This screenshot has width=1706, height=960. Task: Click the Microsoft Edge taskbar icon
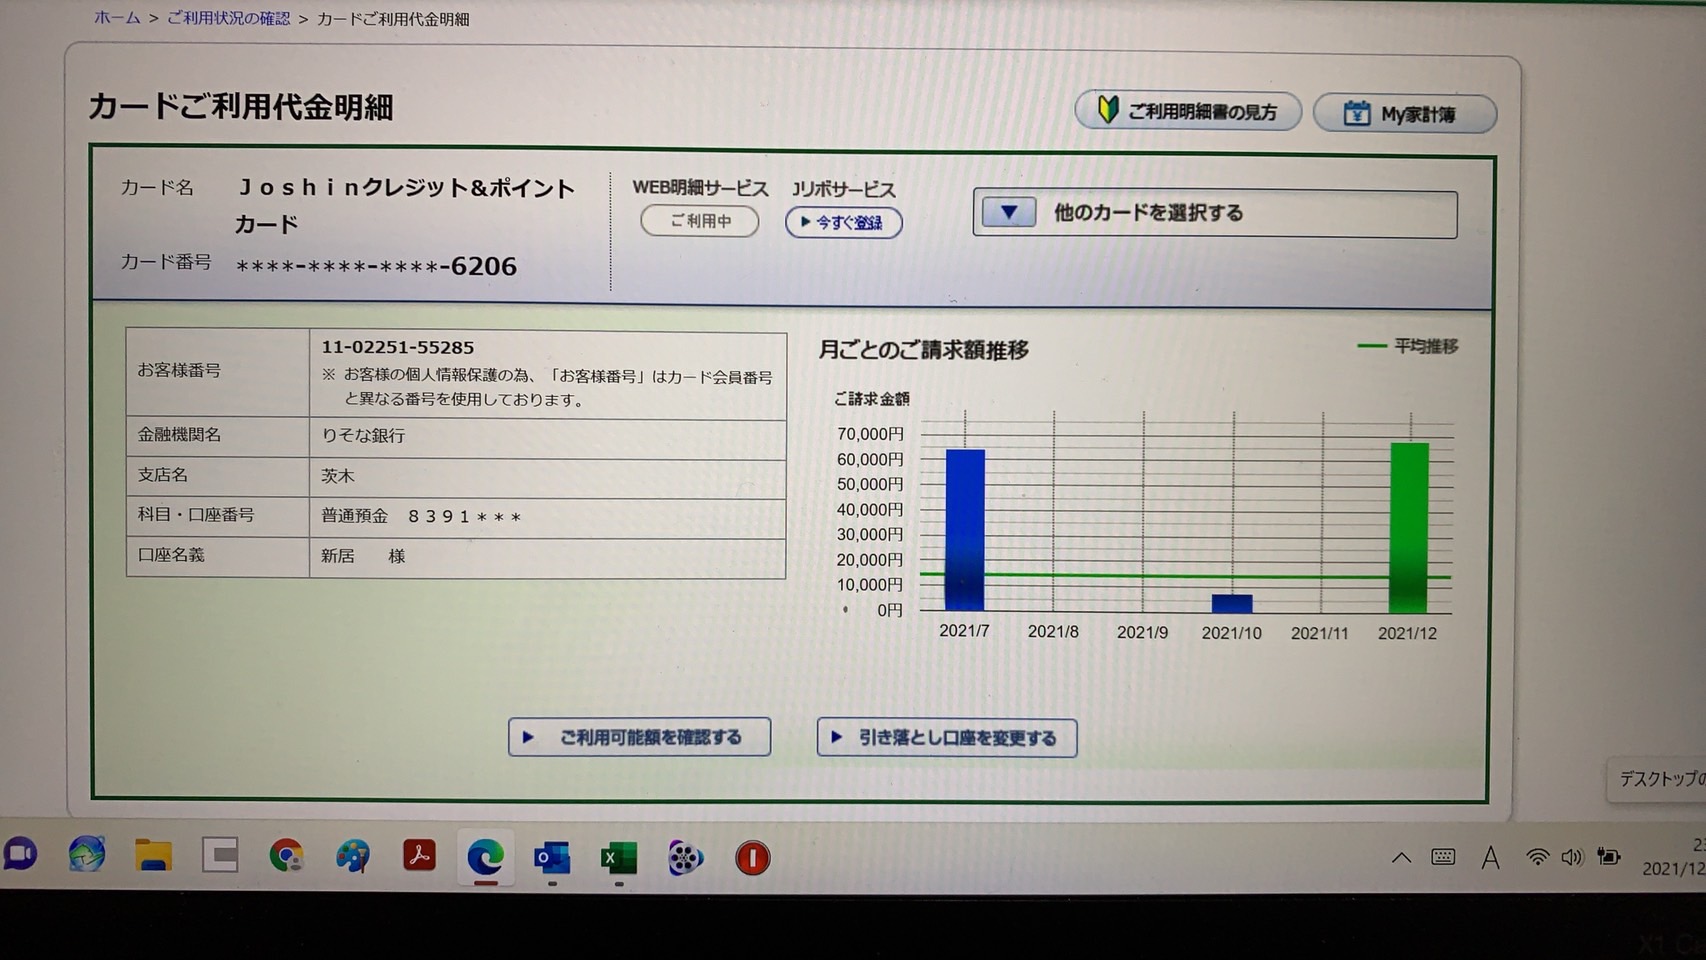coord(485,856)
